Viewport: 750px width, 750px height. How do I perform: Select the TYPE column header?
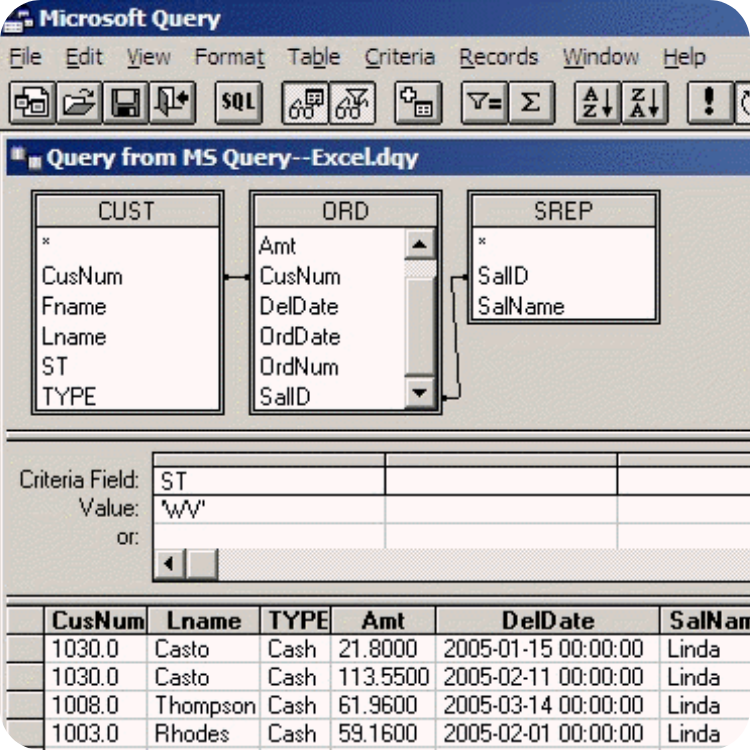click(296, 621)
